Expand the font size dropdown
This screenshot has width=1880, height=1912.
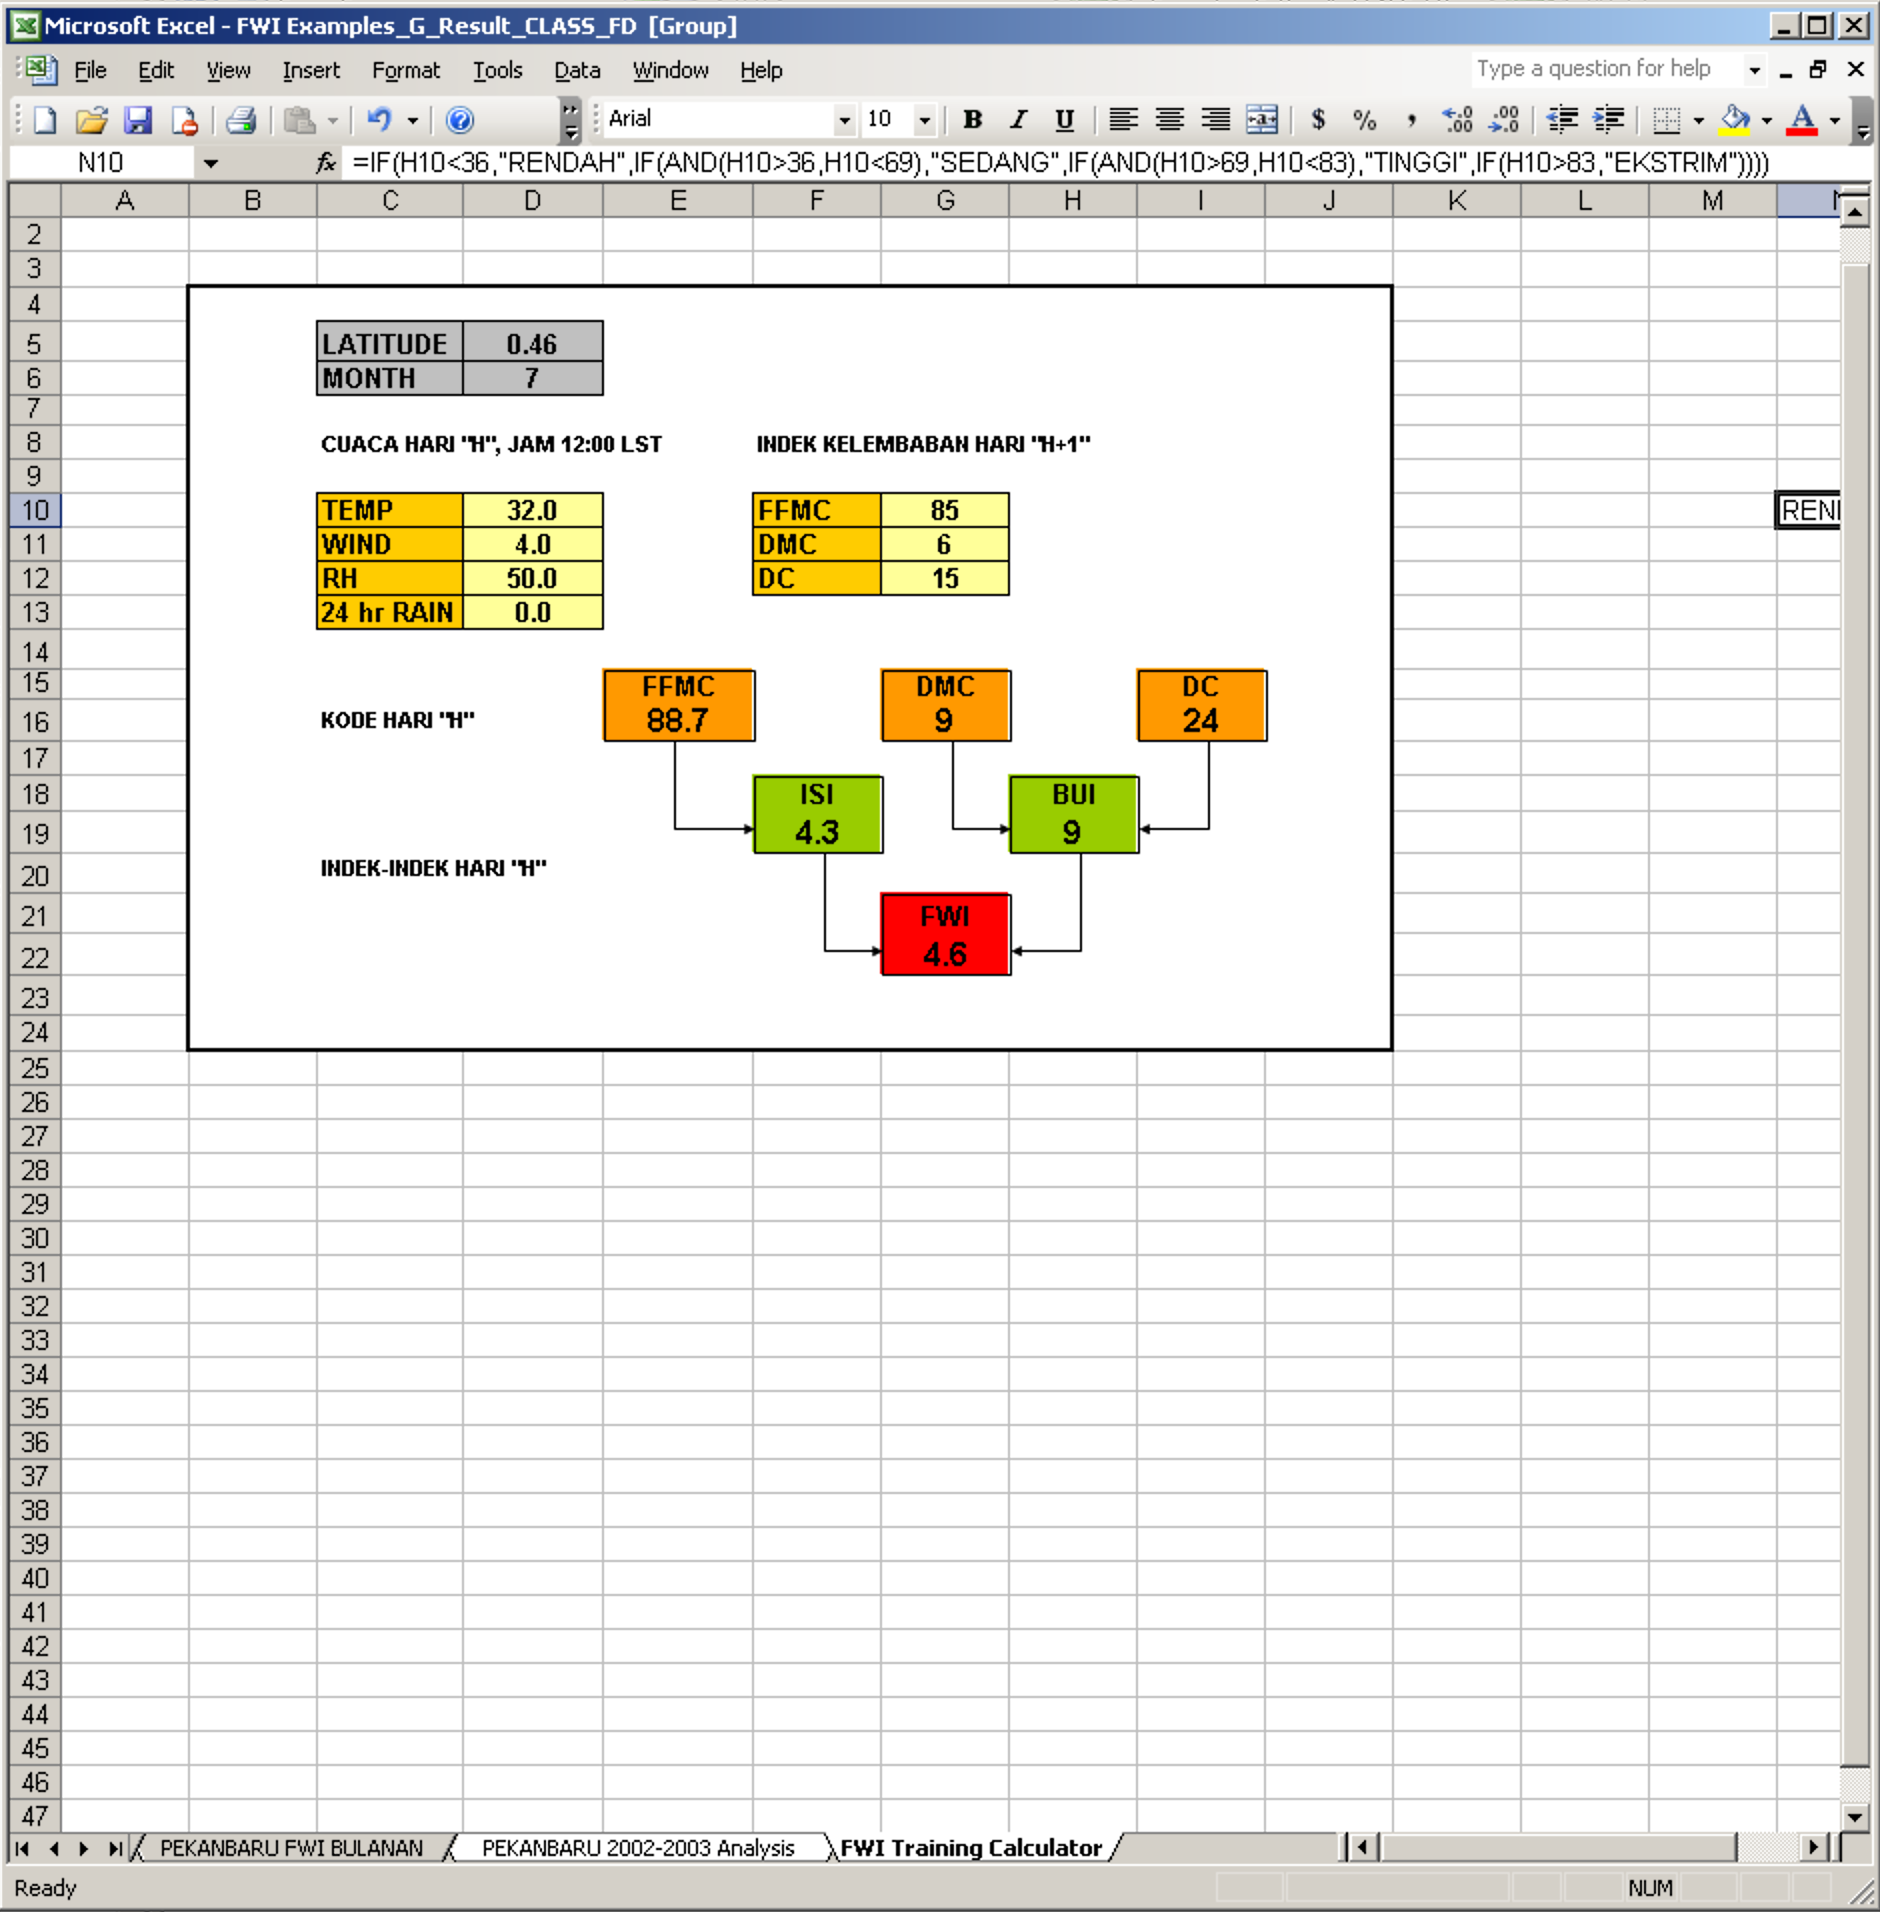tap(924, 120)
